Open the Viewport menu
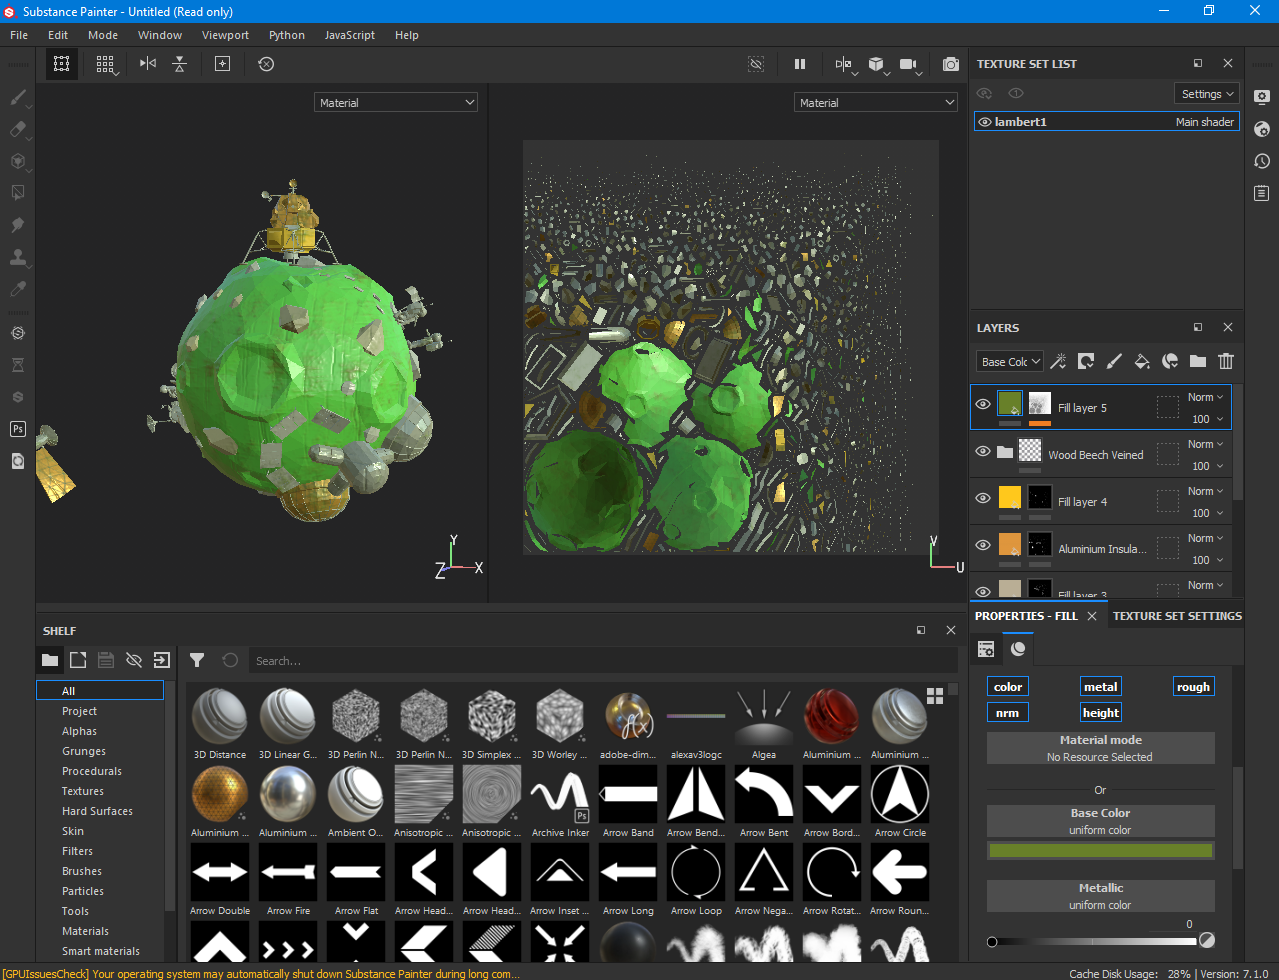This screenshot has width=1279, height=980. pos(225,35)
